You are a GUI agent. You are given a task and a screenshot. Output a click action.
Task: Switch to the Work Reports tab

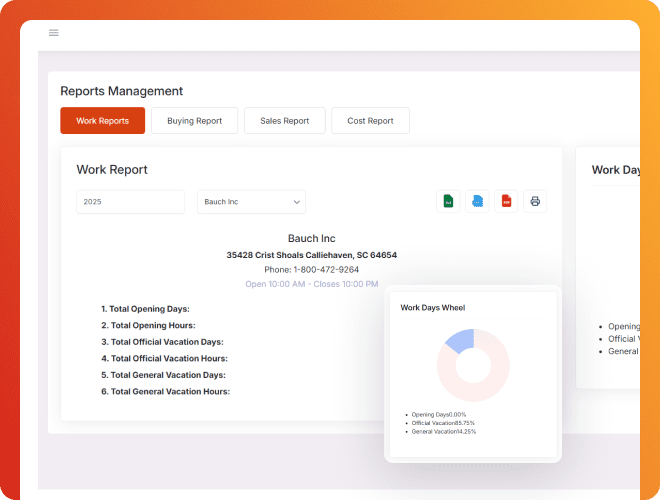pos(102,121)
